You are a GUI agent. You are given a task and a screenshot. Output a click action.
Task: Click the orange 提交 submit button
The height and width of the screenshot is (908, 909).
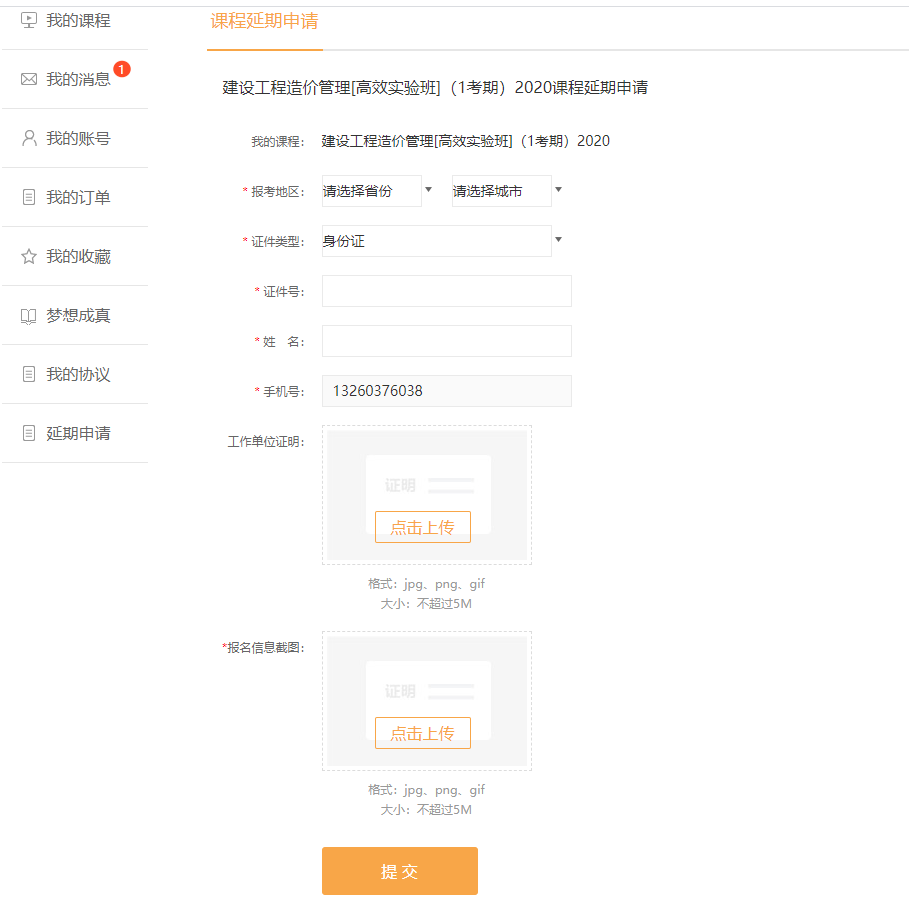pos(399,870)
